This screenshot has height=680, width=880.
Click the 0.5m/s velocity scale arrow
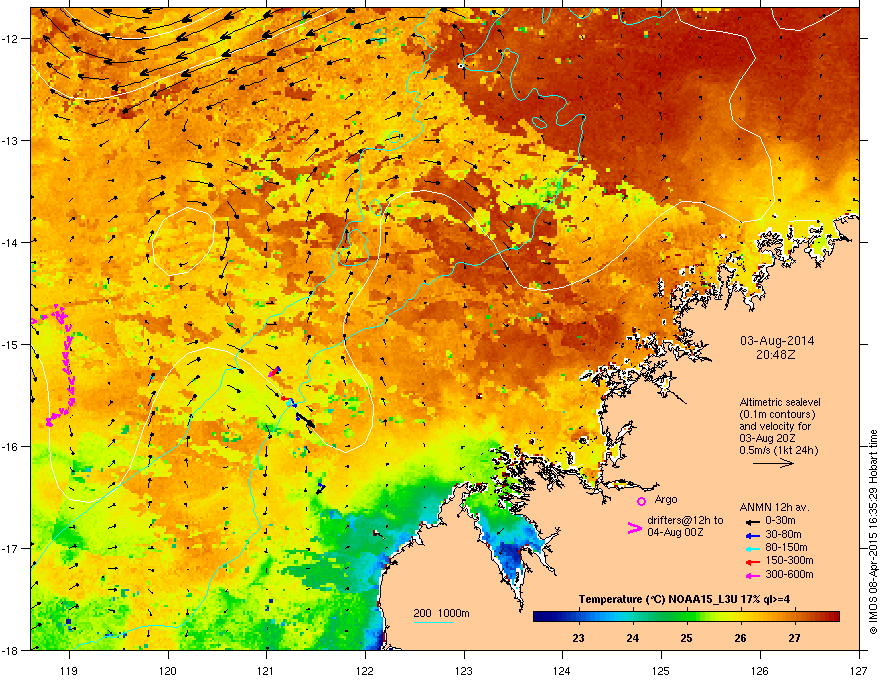point(773,463)
